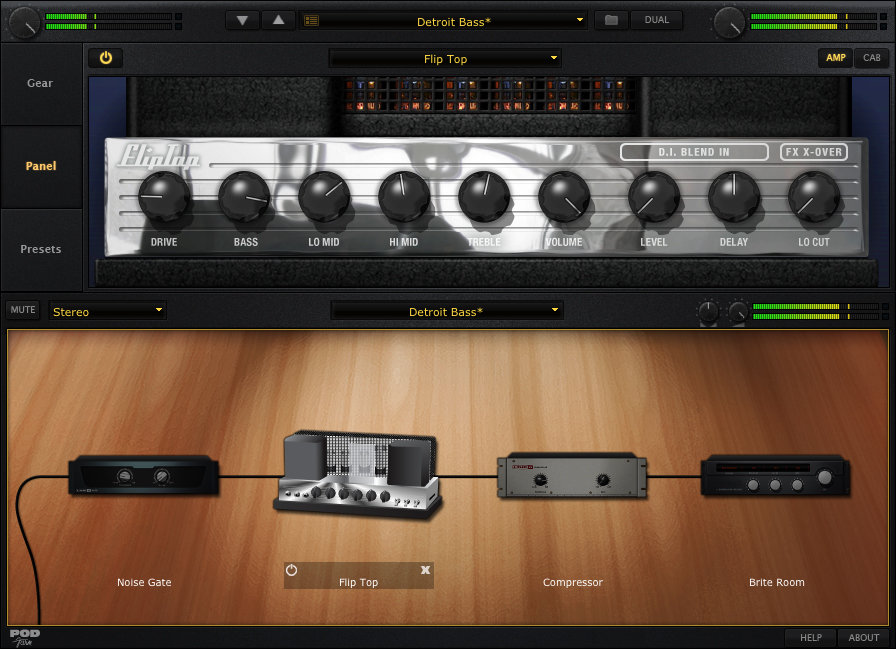
Task: Click the D.I. BLEND IN label
Action: point(694,152)
